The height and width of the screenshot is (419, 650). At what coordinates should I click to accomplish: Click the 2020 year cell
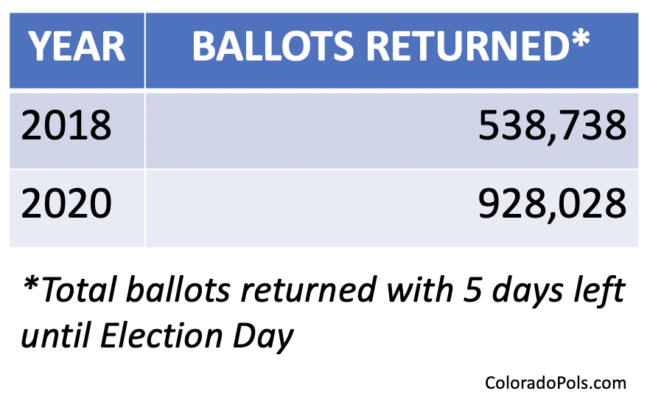tap(66, 207)
